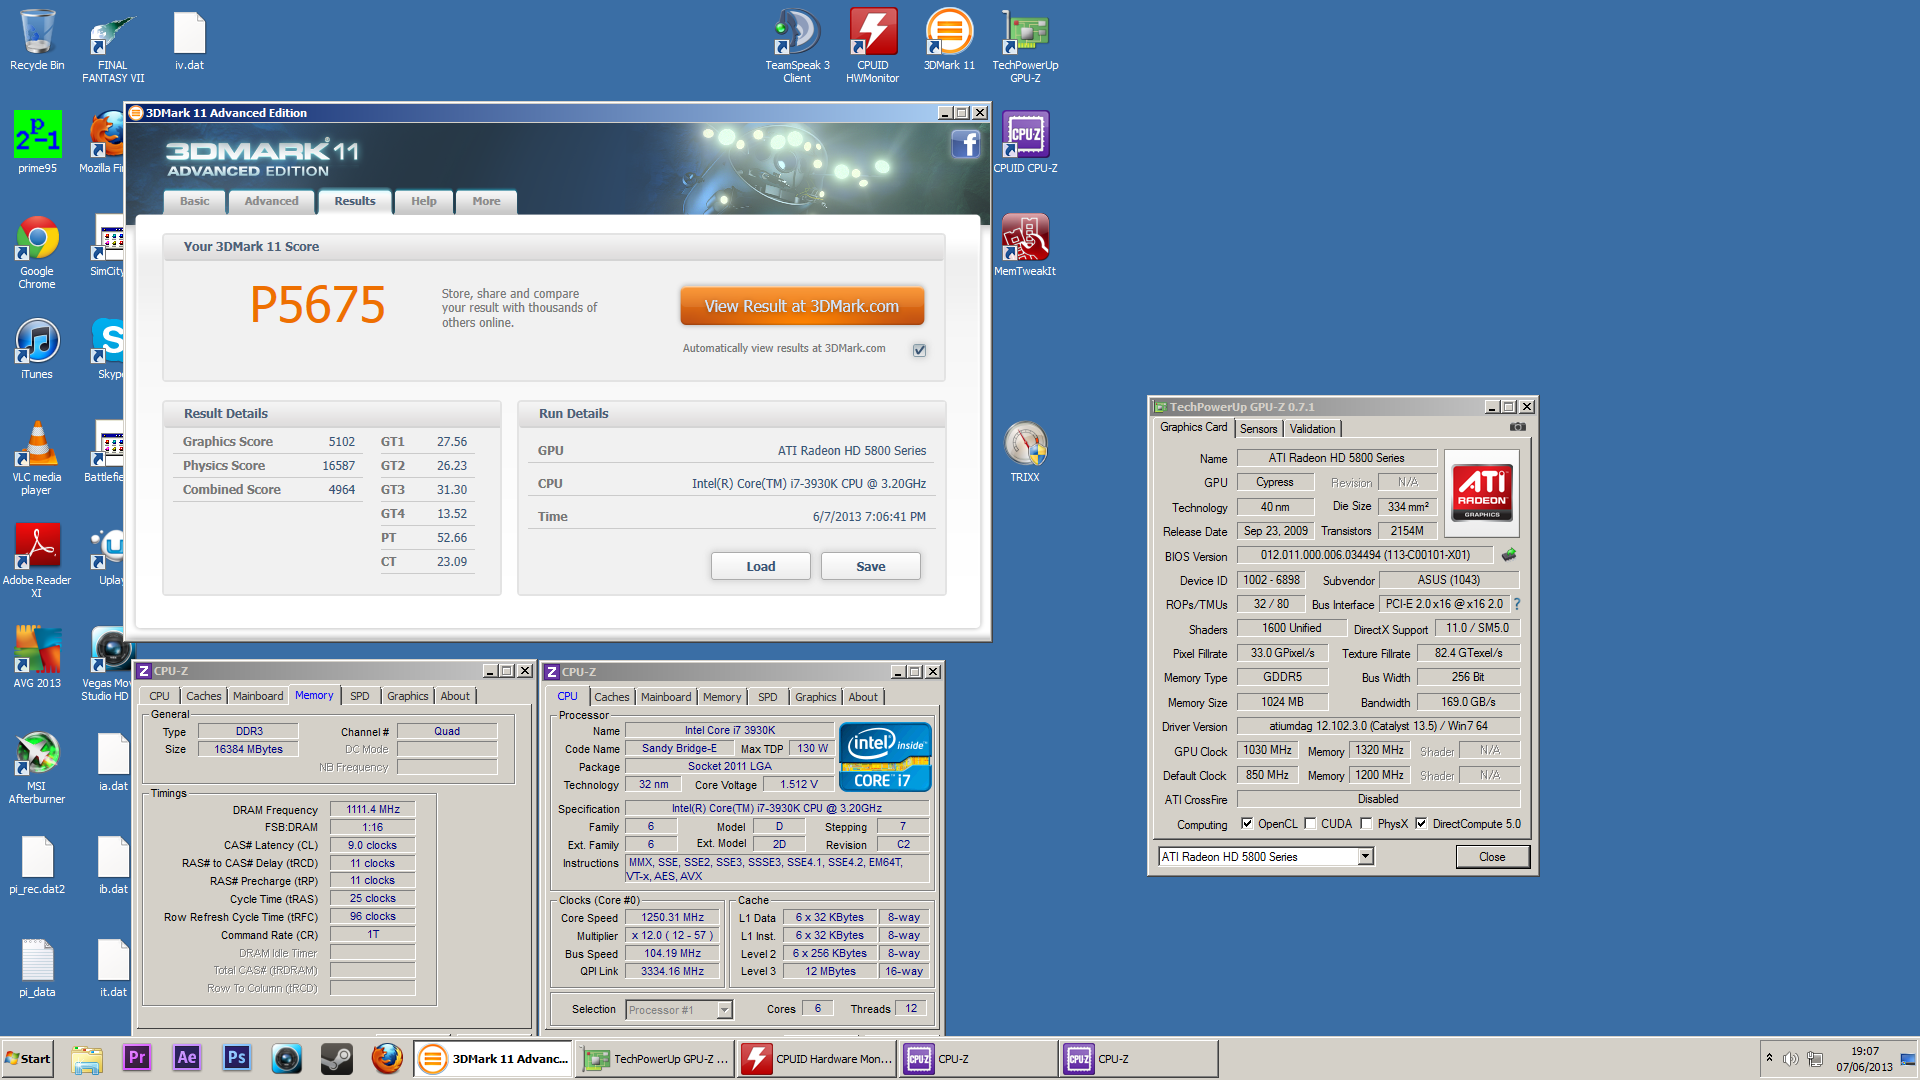1920x1080 pixels.
Task: Click the Physics Score value 16587
Action: click(339, 466)
